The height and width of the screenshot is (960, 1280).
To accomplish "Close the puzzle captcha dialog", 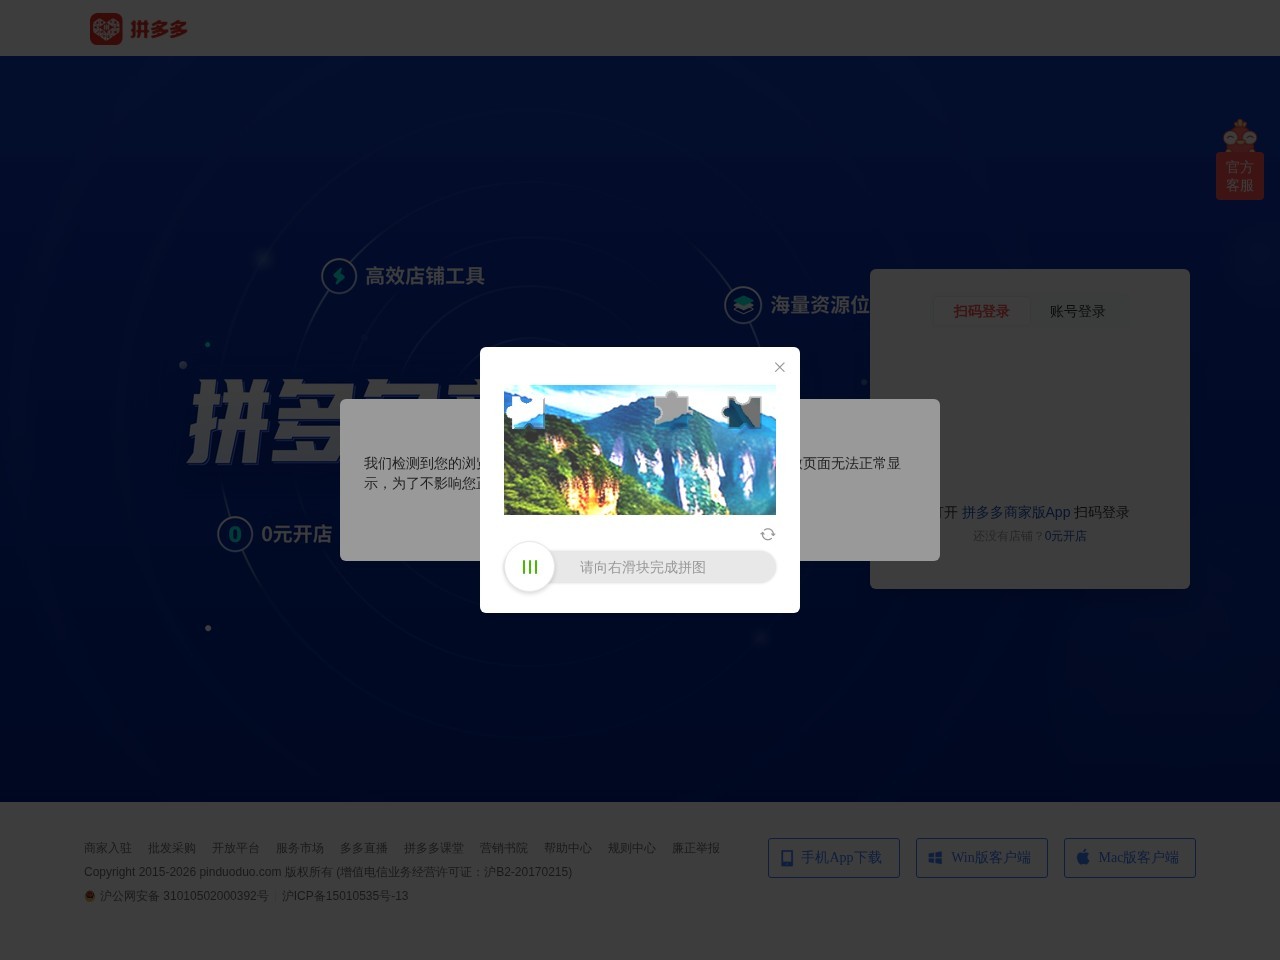I will pos(780,367).
